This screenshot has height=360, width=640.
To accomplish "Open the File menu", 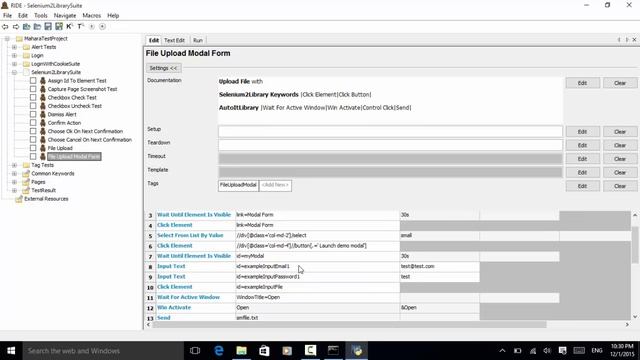I will 7,16.
